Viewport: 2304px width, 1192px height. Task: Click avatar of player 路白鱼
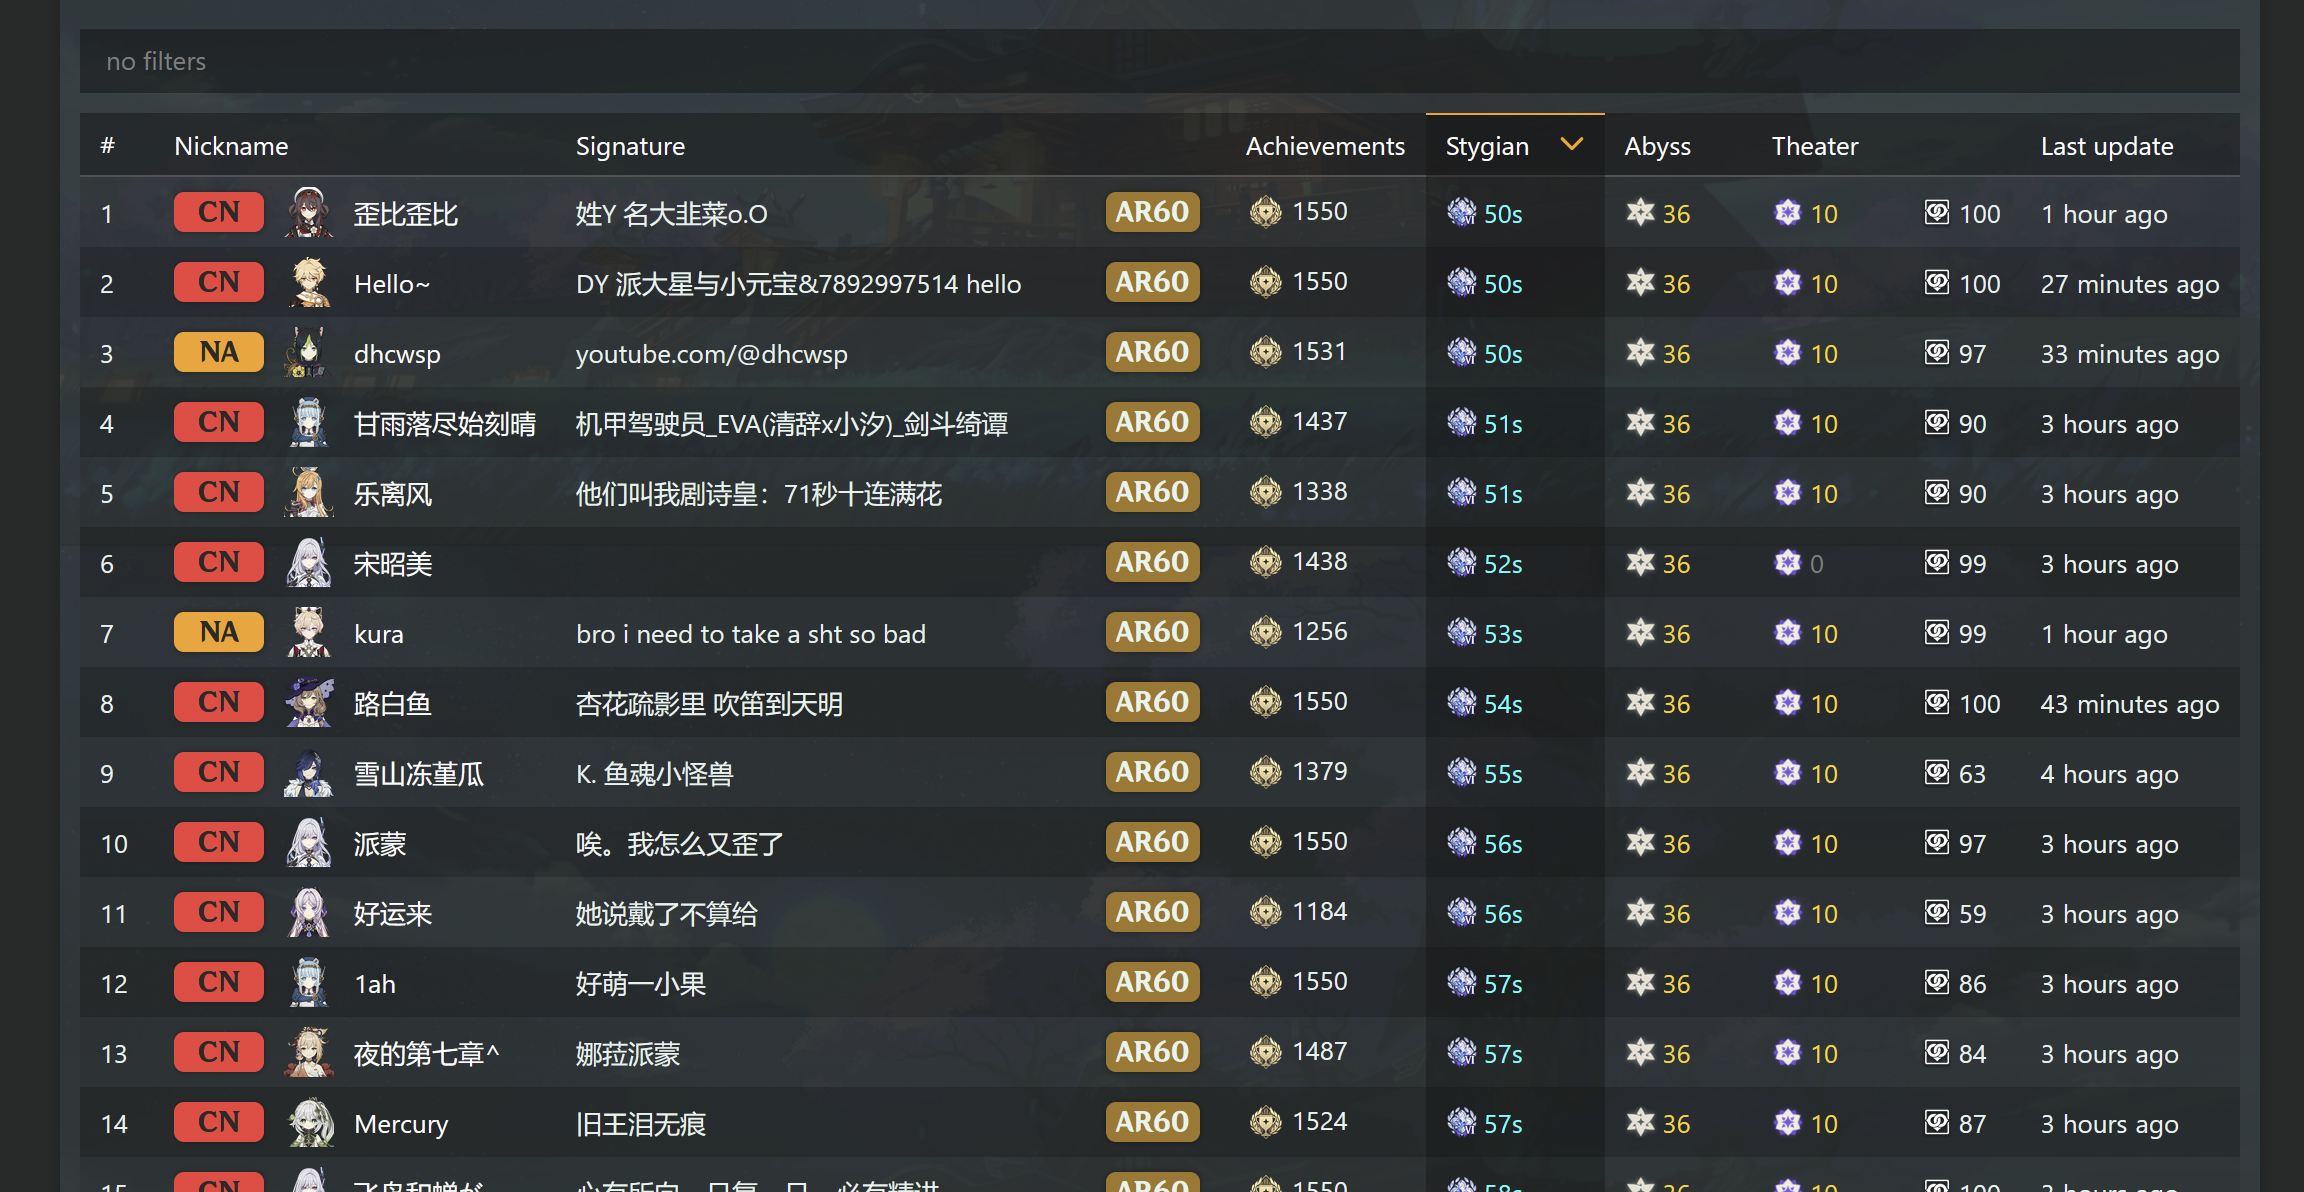coord(309,702)
